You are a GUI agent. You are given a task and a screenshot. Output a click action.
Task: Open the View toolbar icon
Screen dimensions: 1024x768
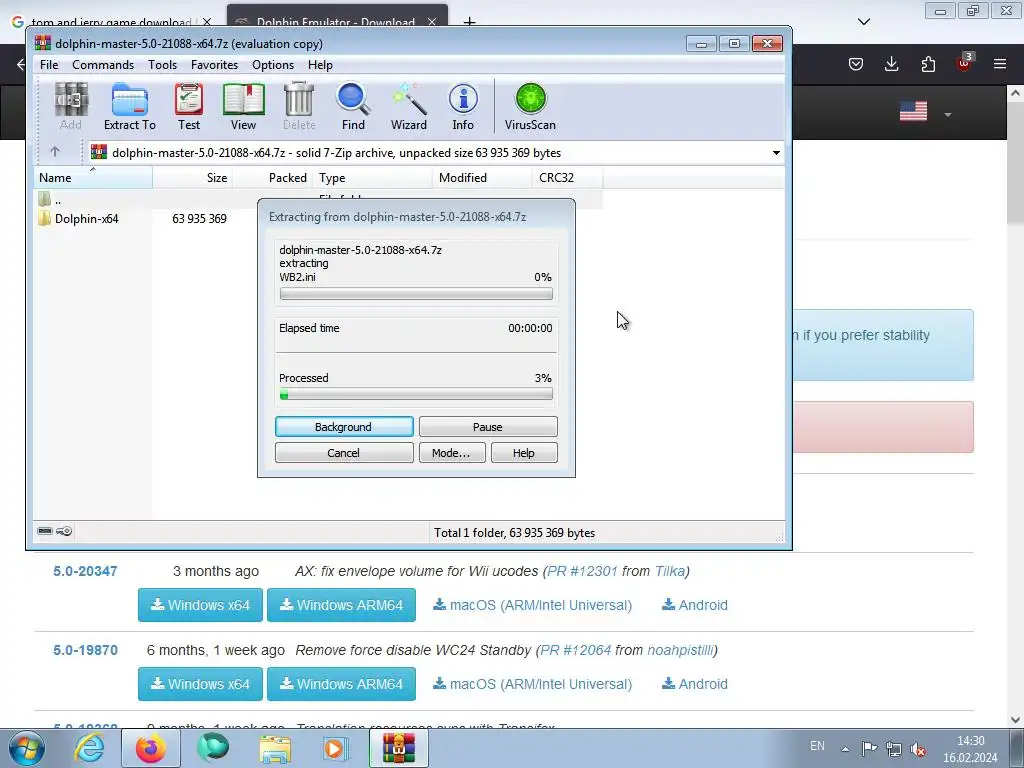[x=243, y=107]
